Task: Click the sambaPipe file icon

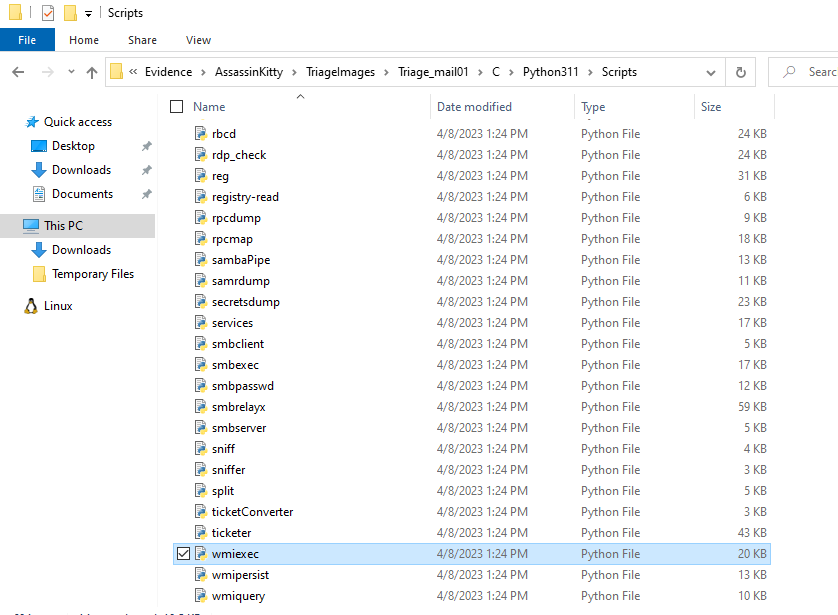Action: coord(201,260)
